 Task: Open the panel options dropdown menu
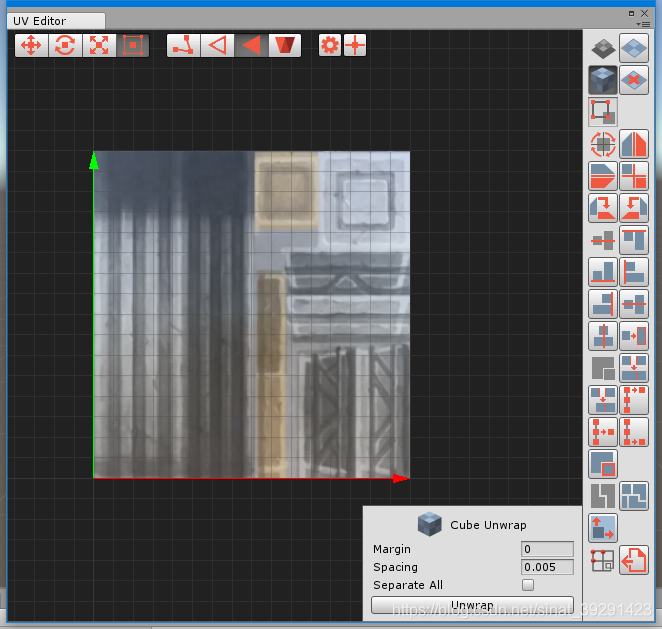pyautogui.click(x=643, y=23)
